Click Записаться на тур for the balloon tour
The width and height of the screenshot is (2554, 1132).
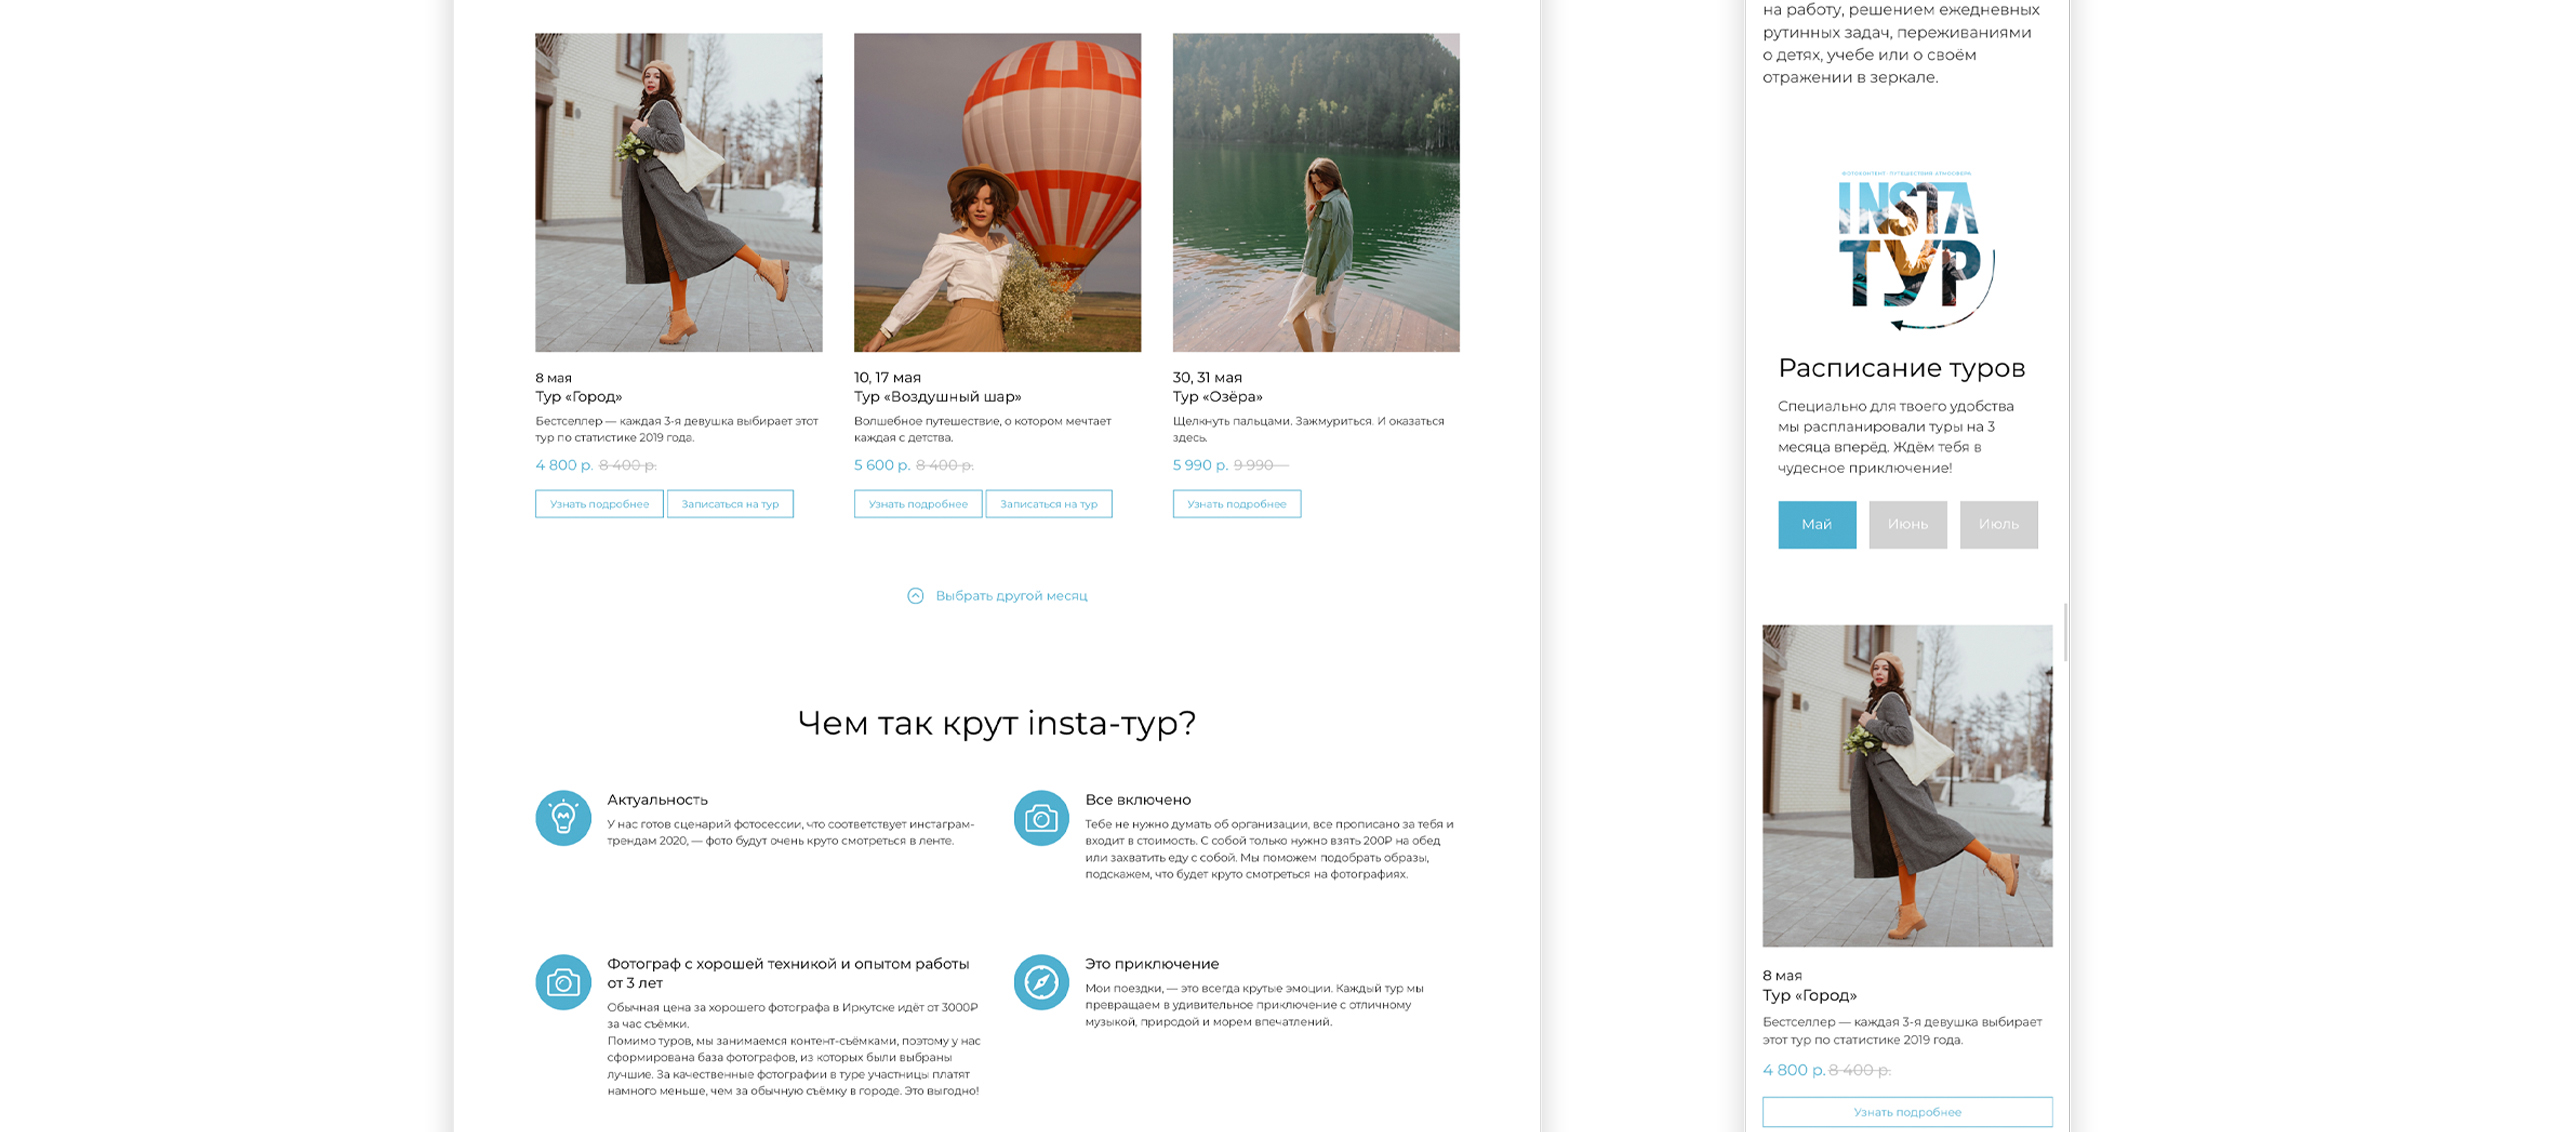click(x=1049, y=504)
